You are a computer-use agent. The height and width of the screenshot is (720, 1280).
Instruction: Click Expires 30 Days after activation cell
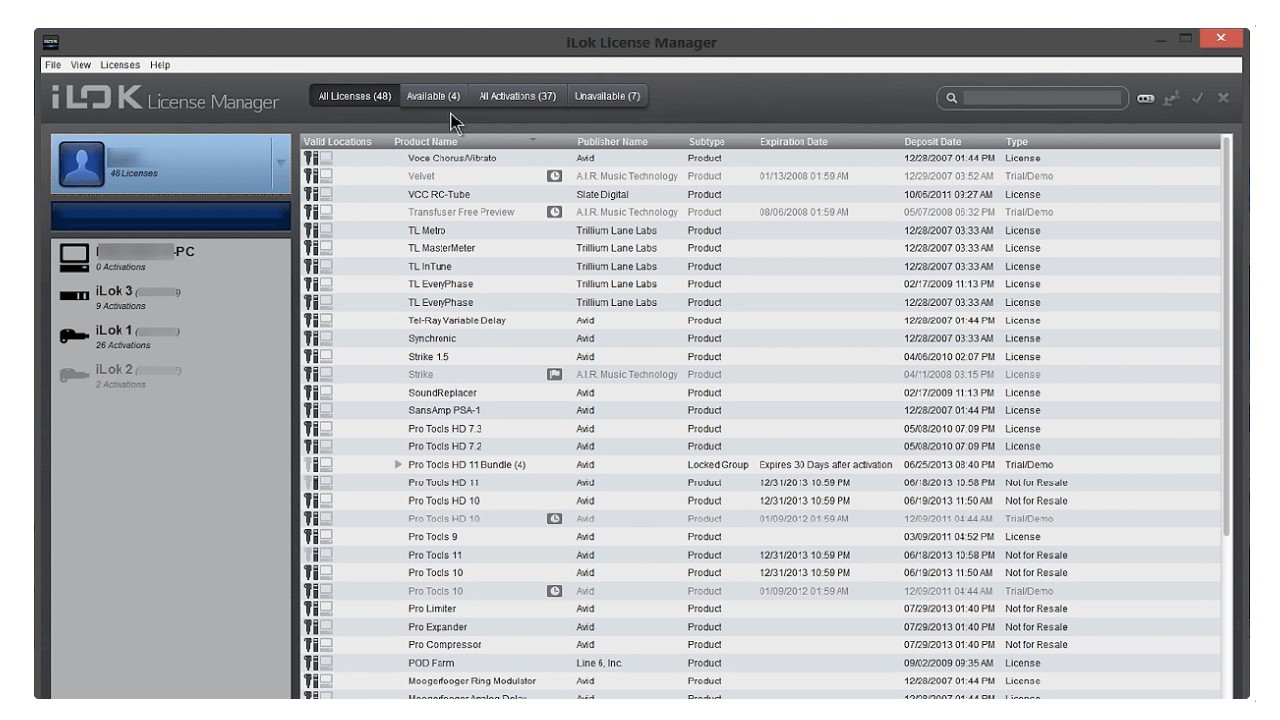pyautogui.click(x=826, y=465)
